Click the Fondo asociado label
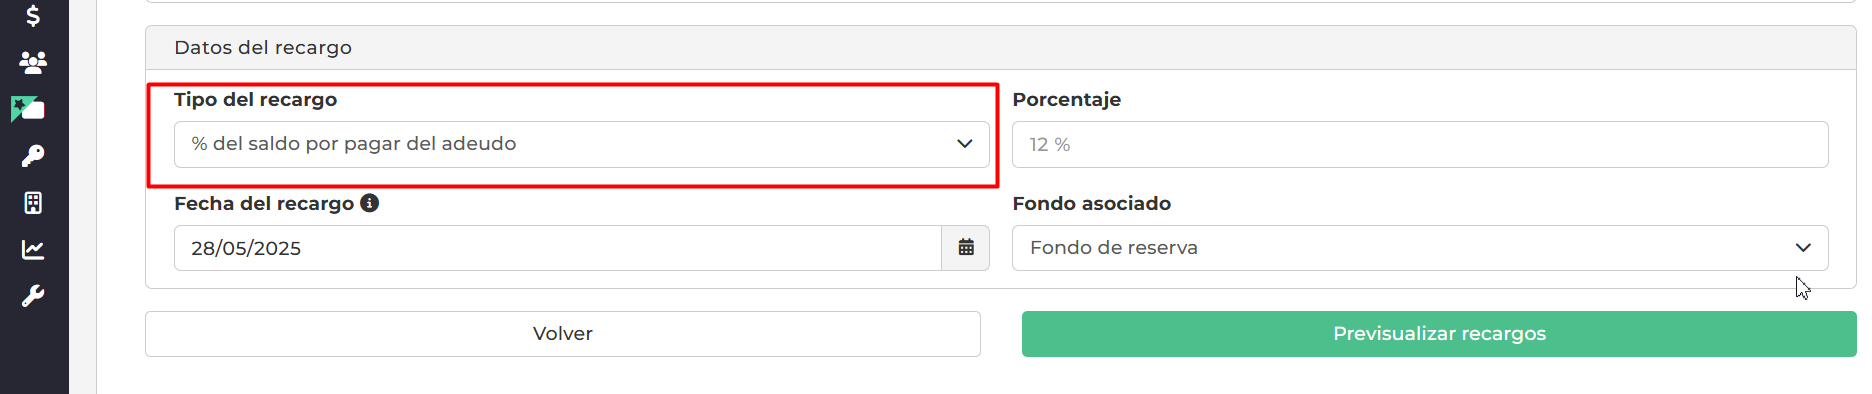1872x394 pixels. pos(1092,204)
